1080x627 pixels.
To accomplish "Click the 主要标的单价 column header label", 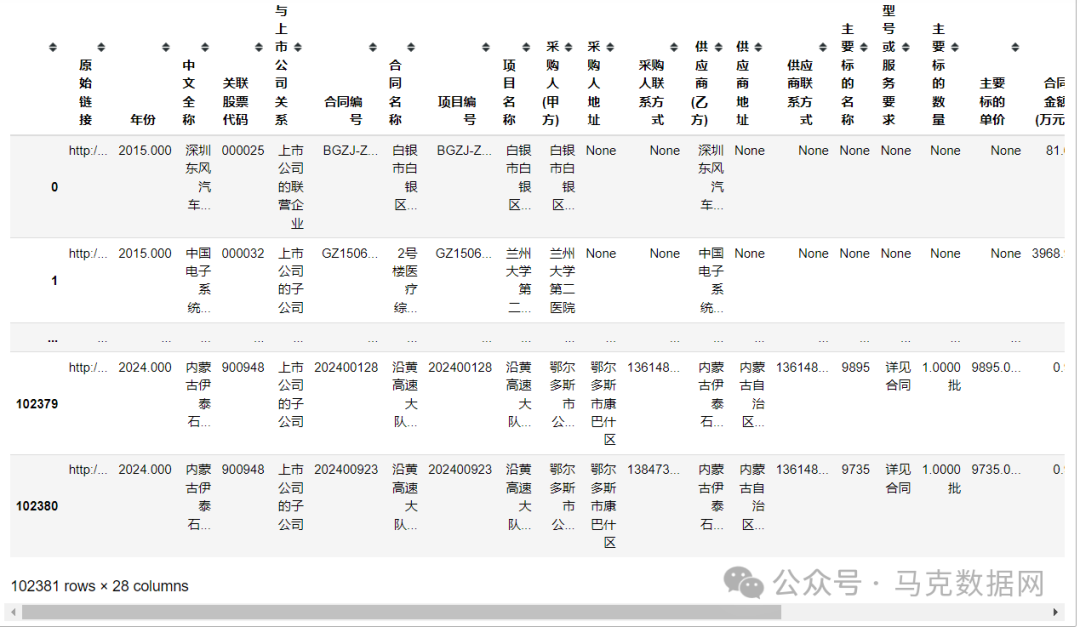I will tap(992, 101).
